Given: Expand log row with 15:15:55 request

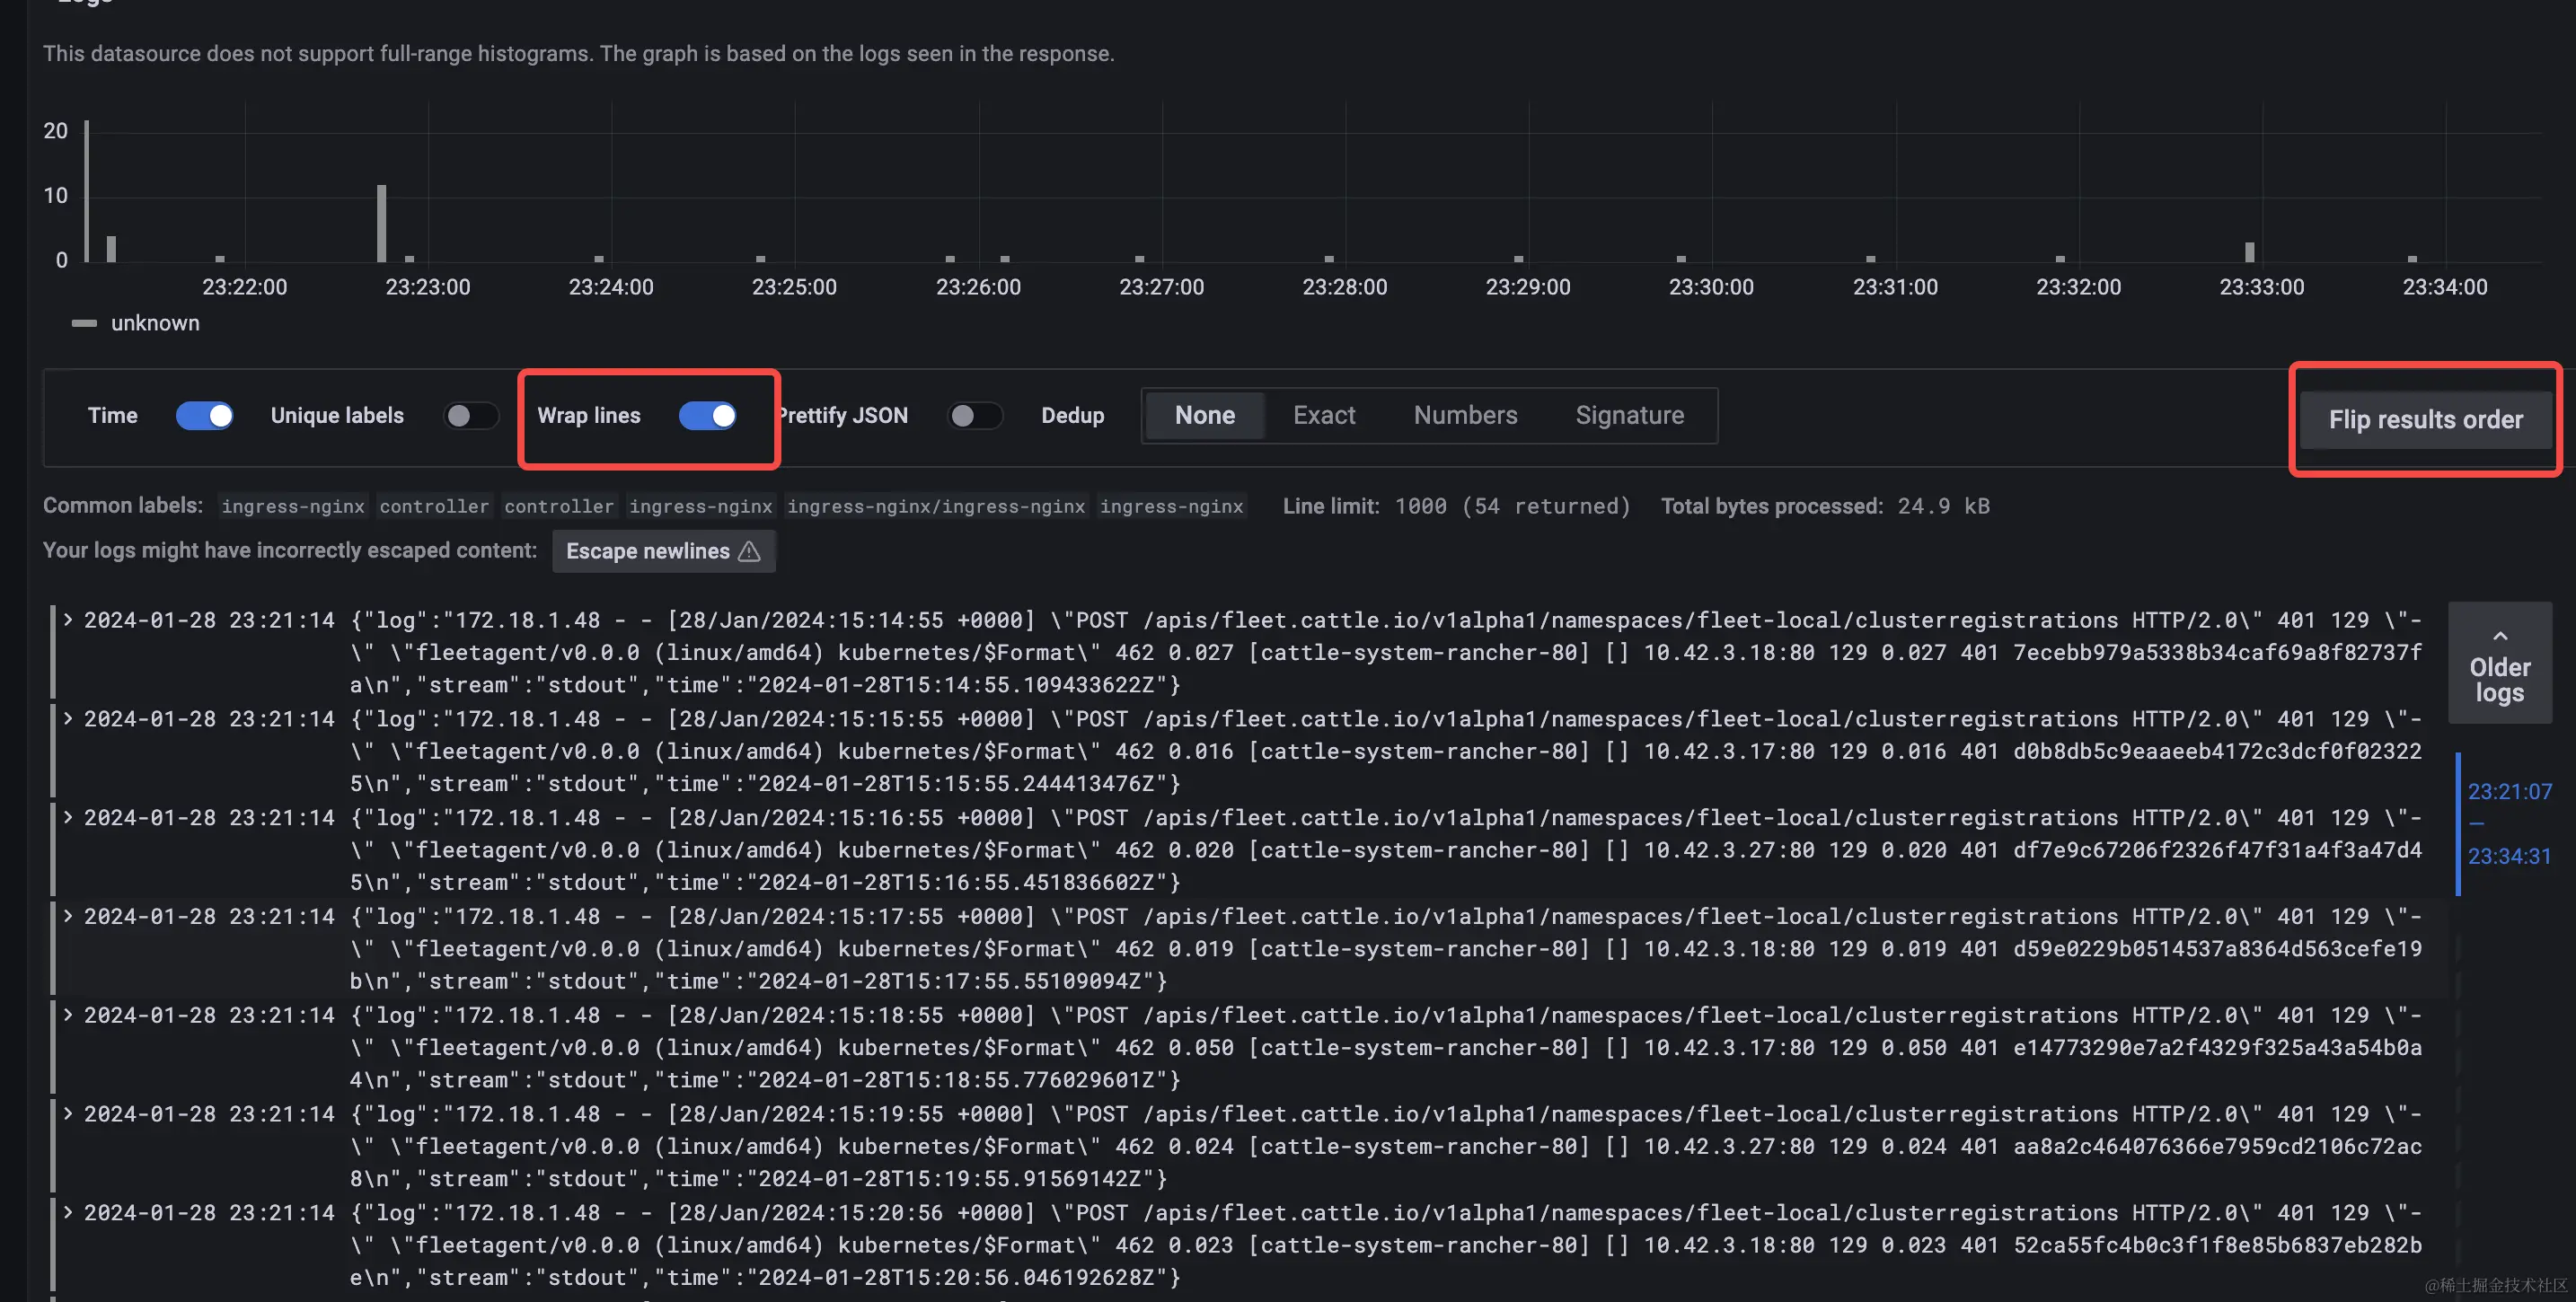Looking at the screenshot, I should (x=68, y=718).
